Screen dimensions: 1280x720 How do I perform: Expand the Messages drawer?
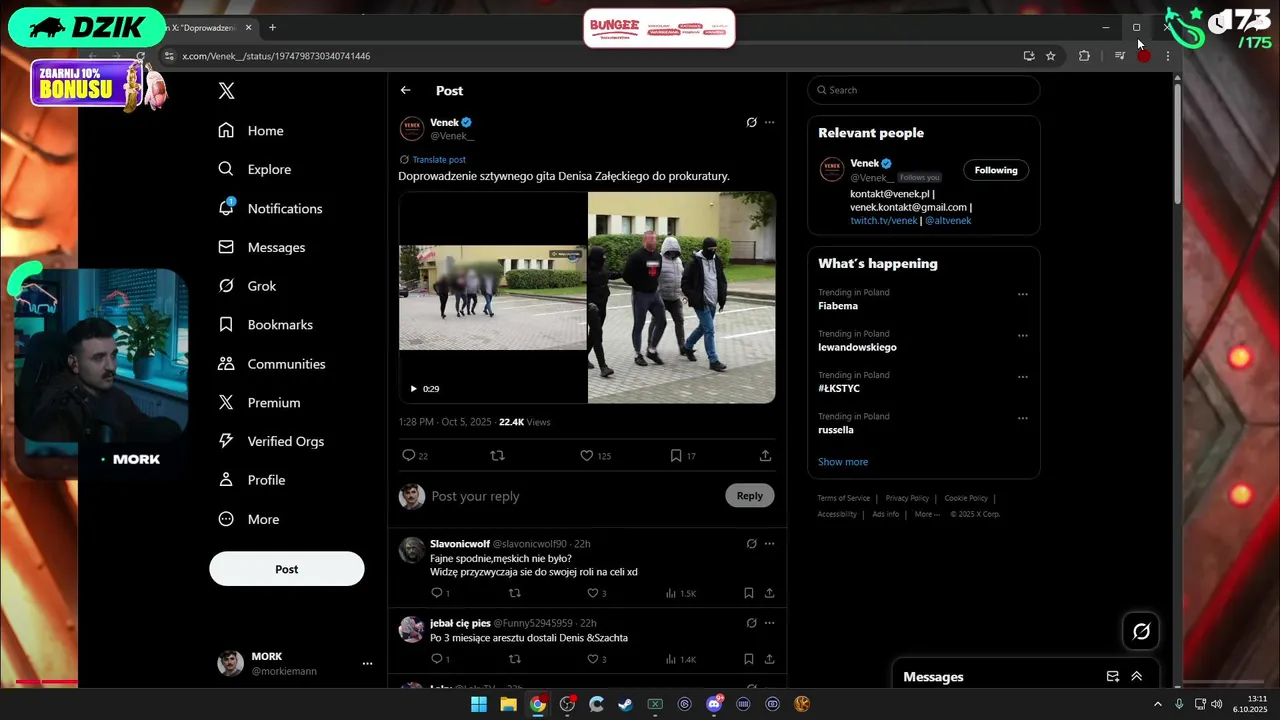point(1137,677)
